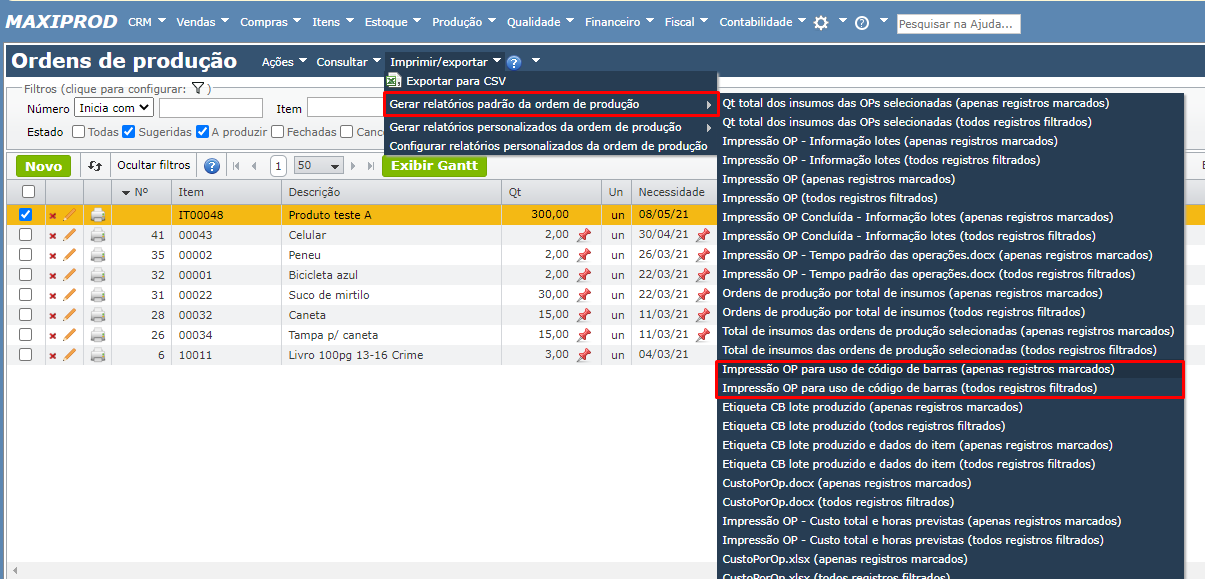Tick the checkbox for Suco de mirtilo row
Viewport: 1205px width, 579px height.
[x=26, y=295]
